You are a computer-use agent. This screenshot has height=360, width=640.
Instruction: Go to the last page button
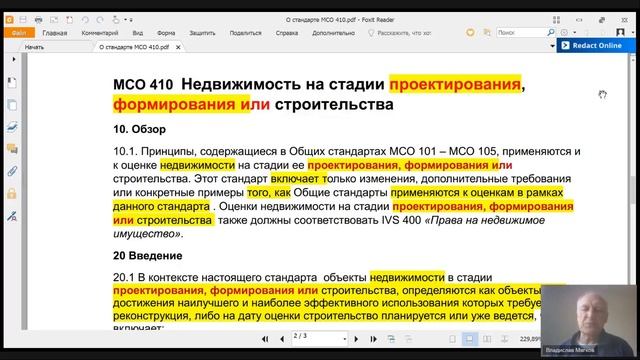click(x=373, y=339)
